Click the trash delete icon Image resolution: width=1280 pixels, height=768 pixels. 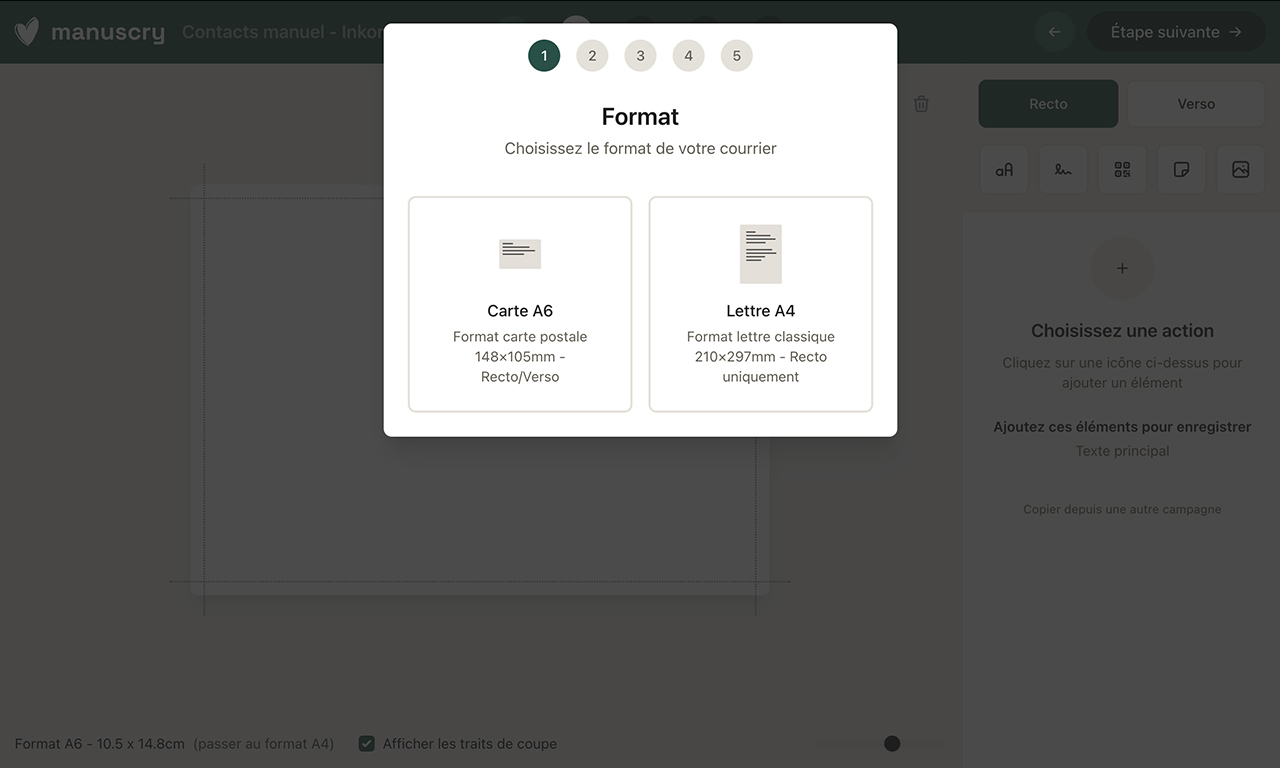(x=921, y=104)
